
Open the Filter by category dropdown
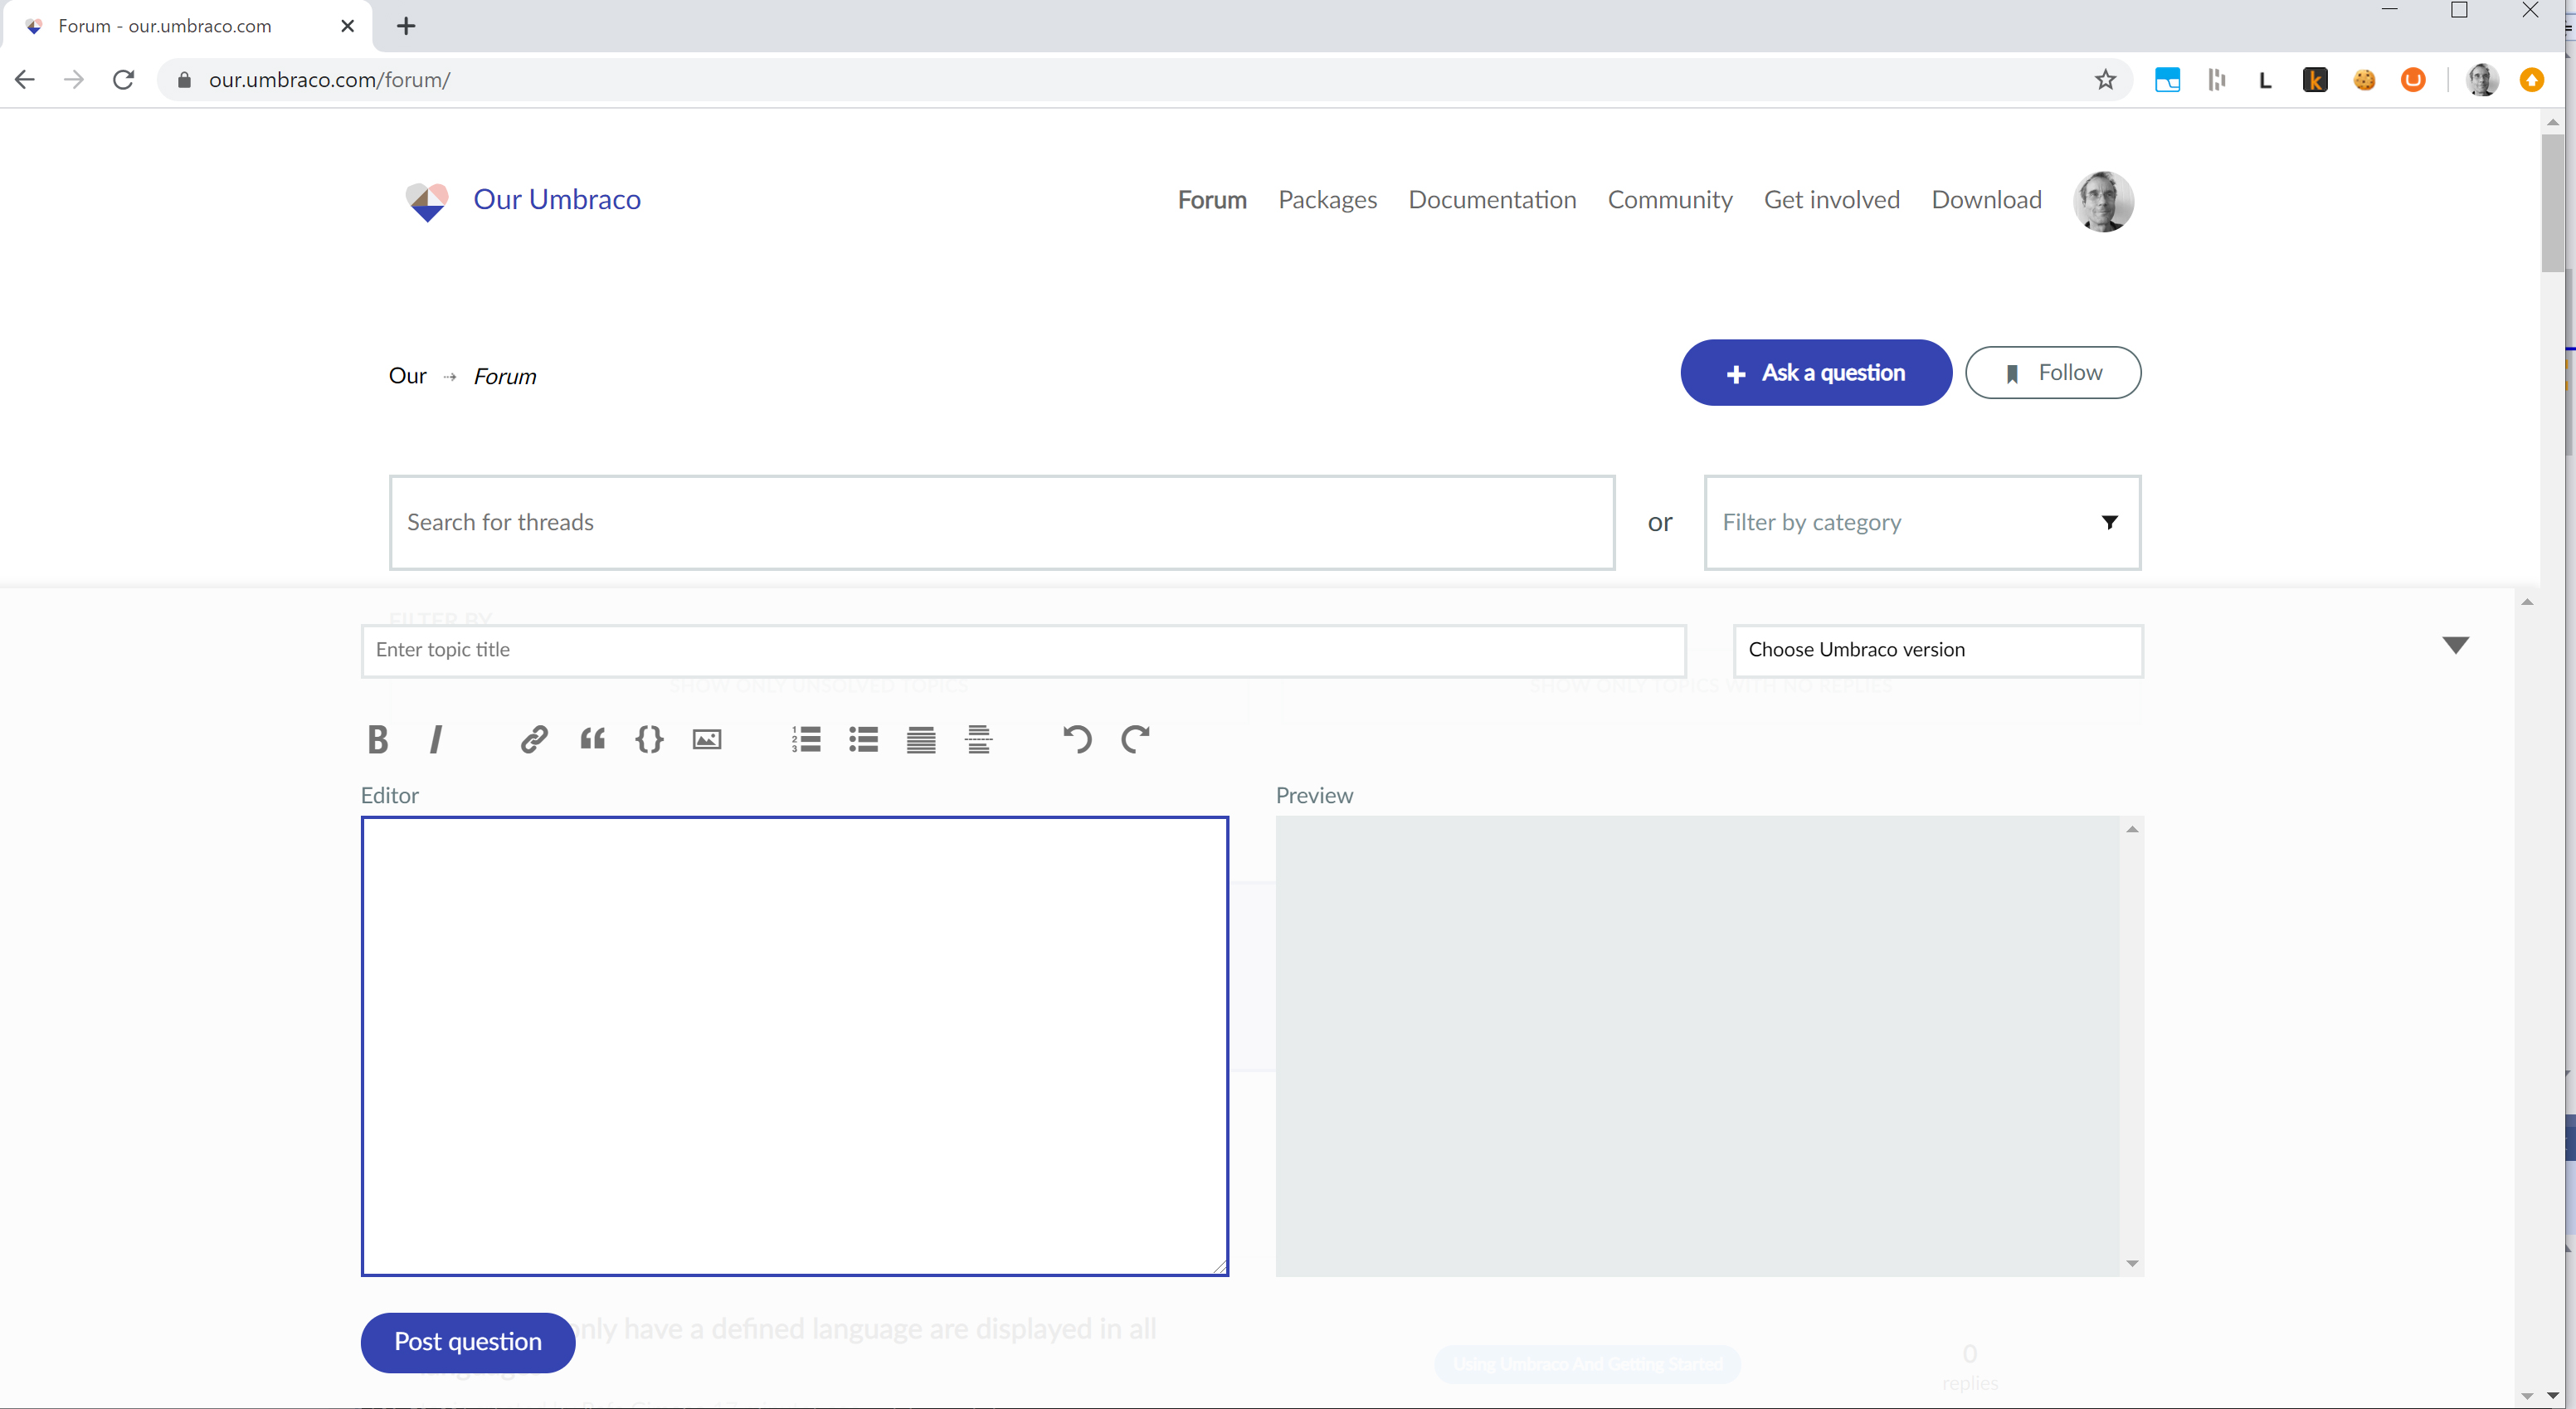coord(1921,522)
